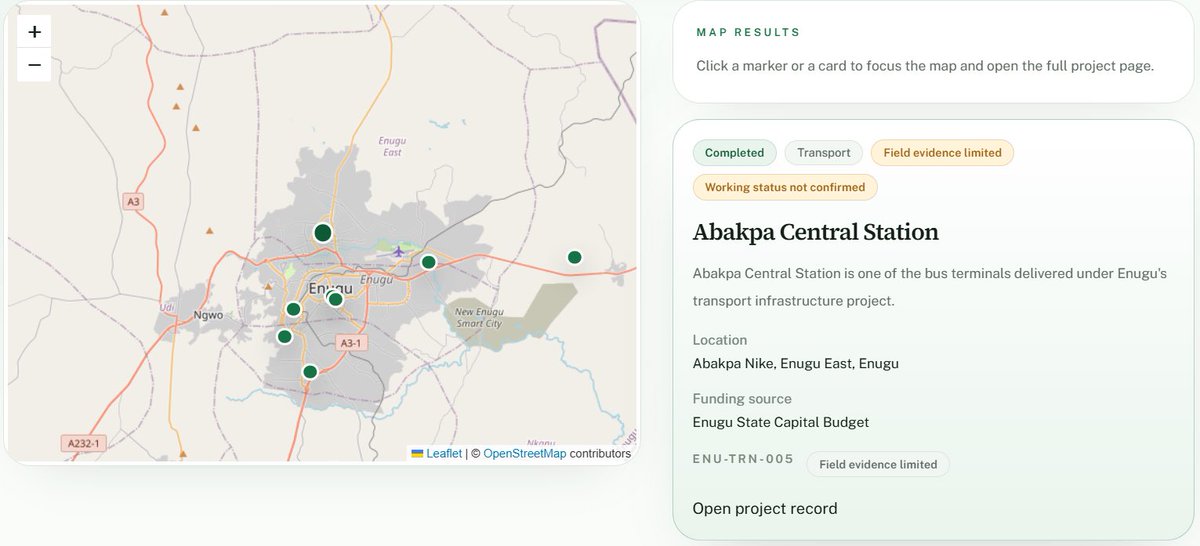Screen dimensions: 1200x546
Task: Click the Funding source label
Action: 742,398
